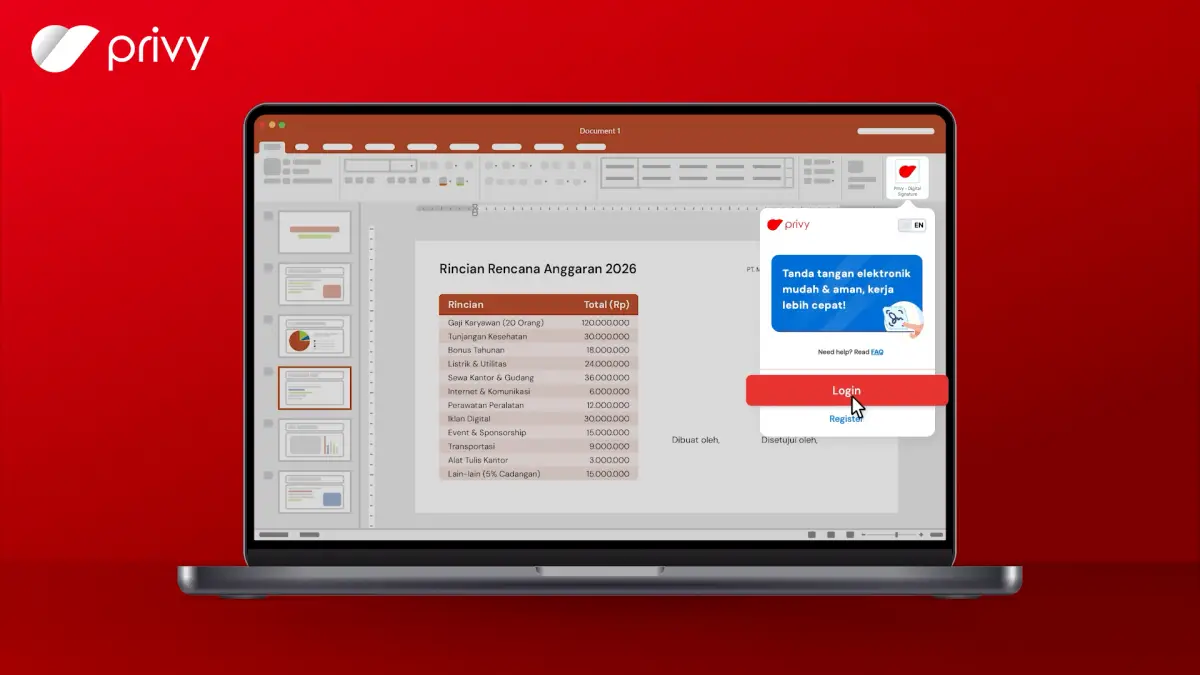This screenshot has height=675, width=1200.
Task: Open the Register link
Action: tap(846, 419)
